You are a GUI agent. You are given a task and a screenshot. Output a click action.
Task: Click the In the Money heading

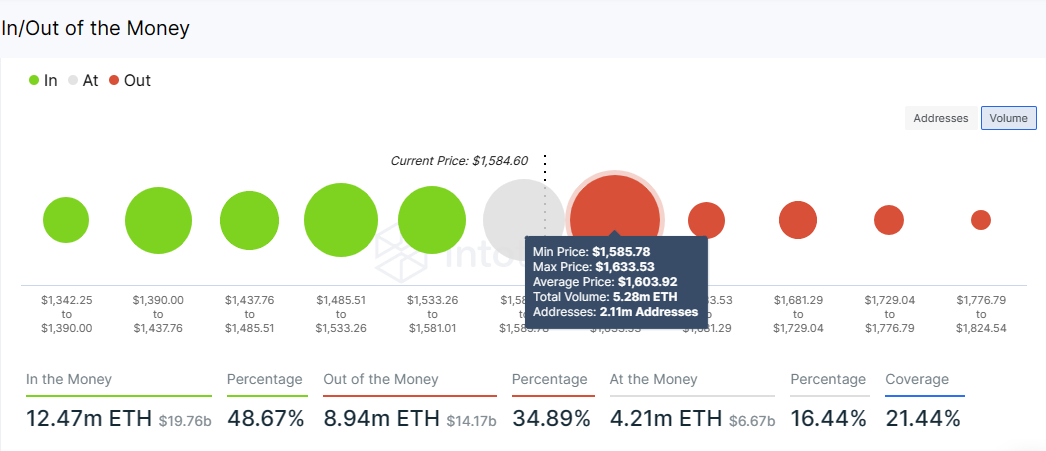tap(69, 380)
